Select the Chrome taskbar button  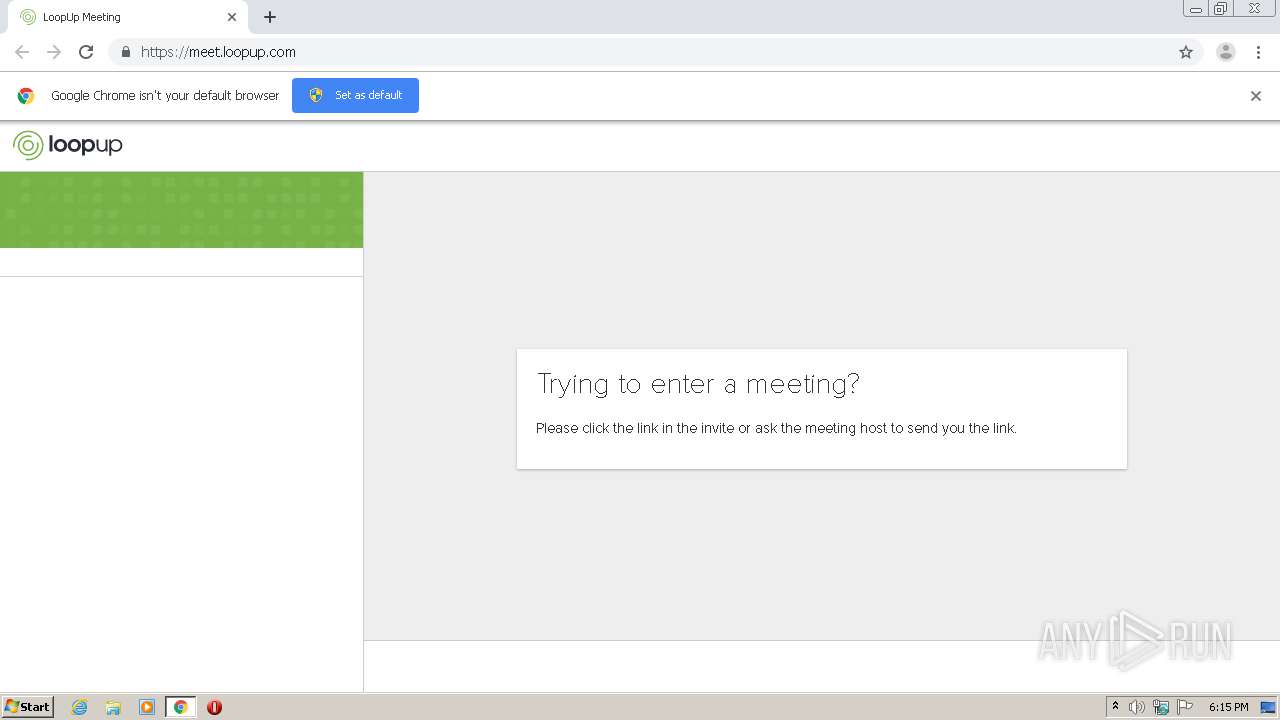tap(181, 707)
